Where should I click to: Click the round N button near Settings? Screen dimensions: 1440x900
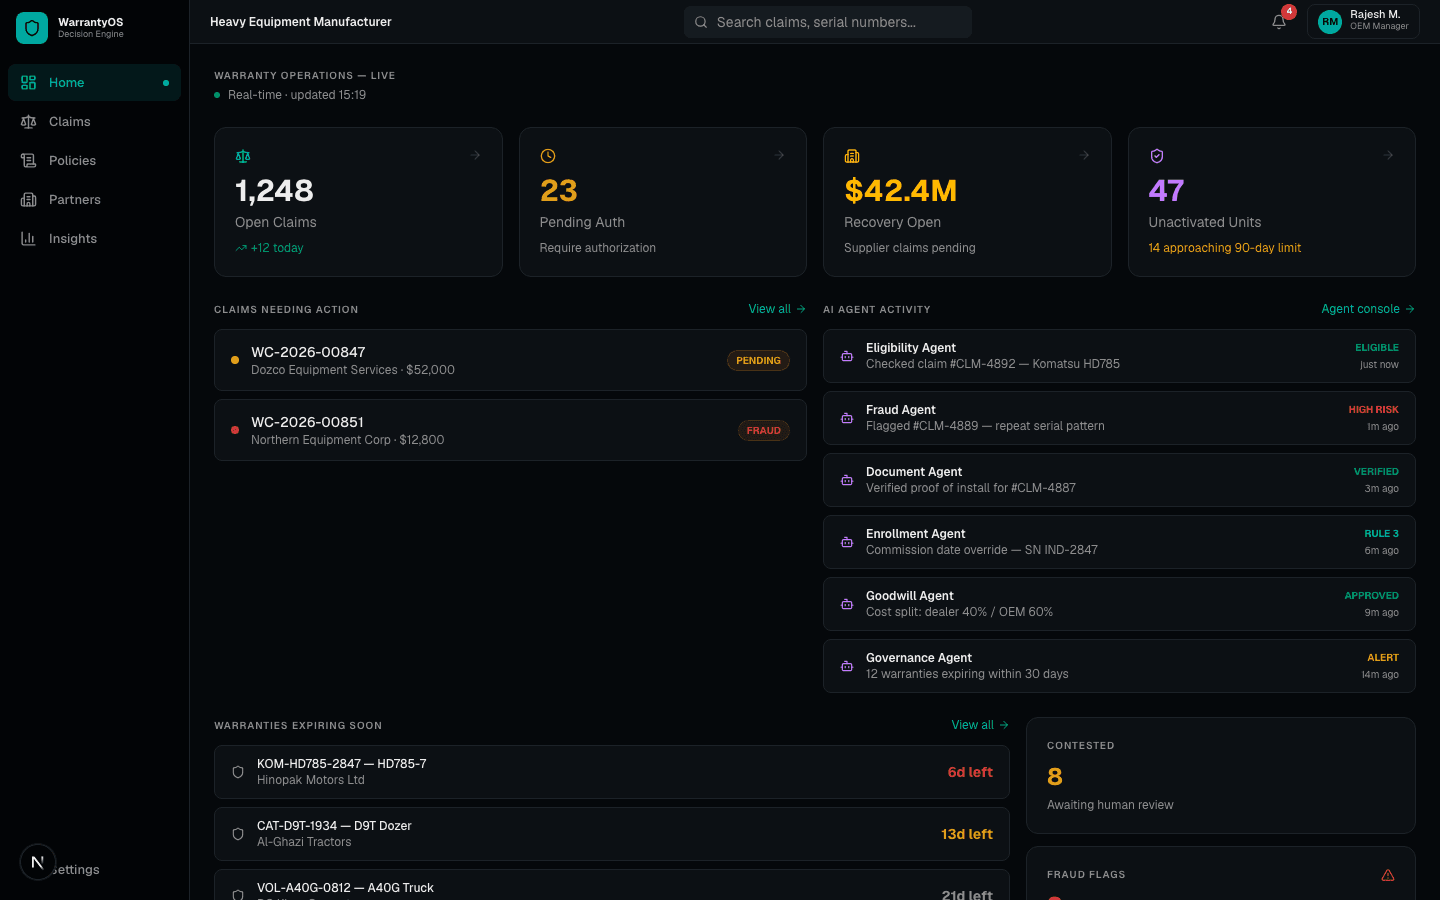pos(37,862)
